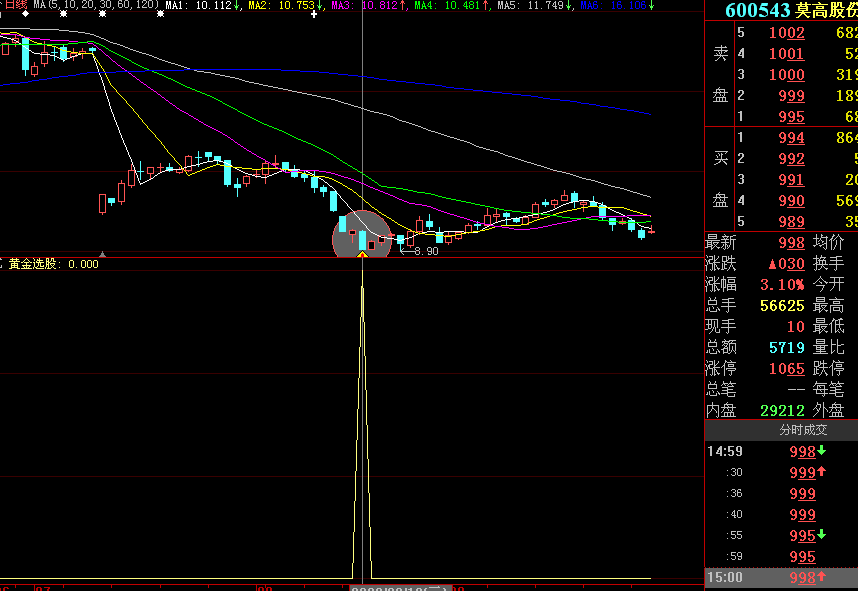The image size is (858, 591).
Task: Select the sell-5 price 1002
Action: point(786,33)
